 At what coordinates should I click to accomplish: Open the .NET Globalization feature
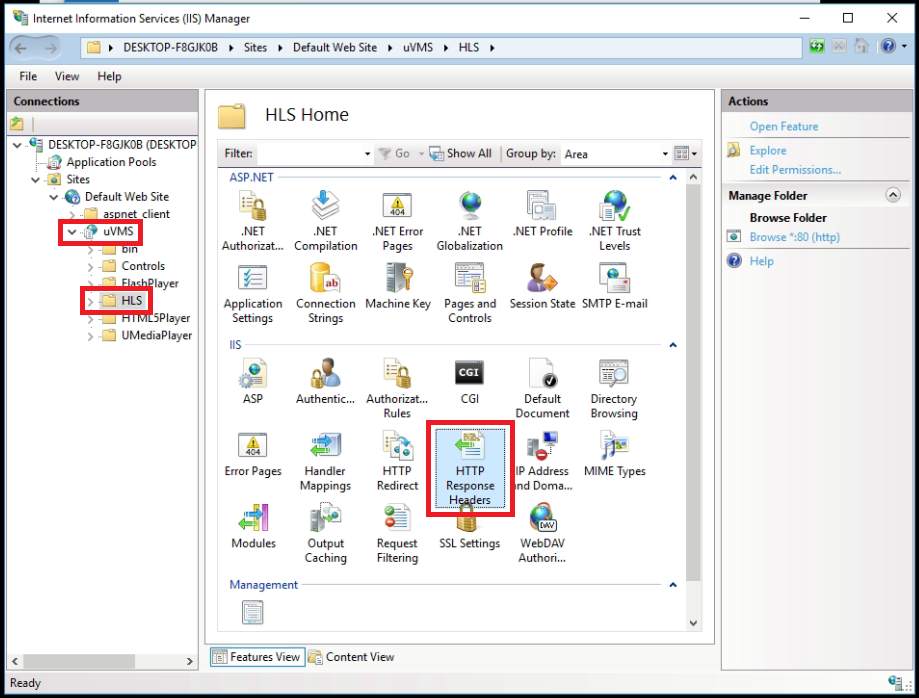[469, 222]
